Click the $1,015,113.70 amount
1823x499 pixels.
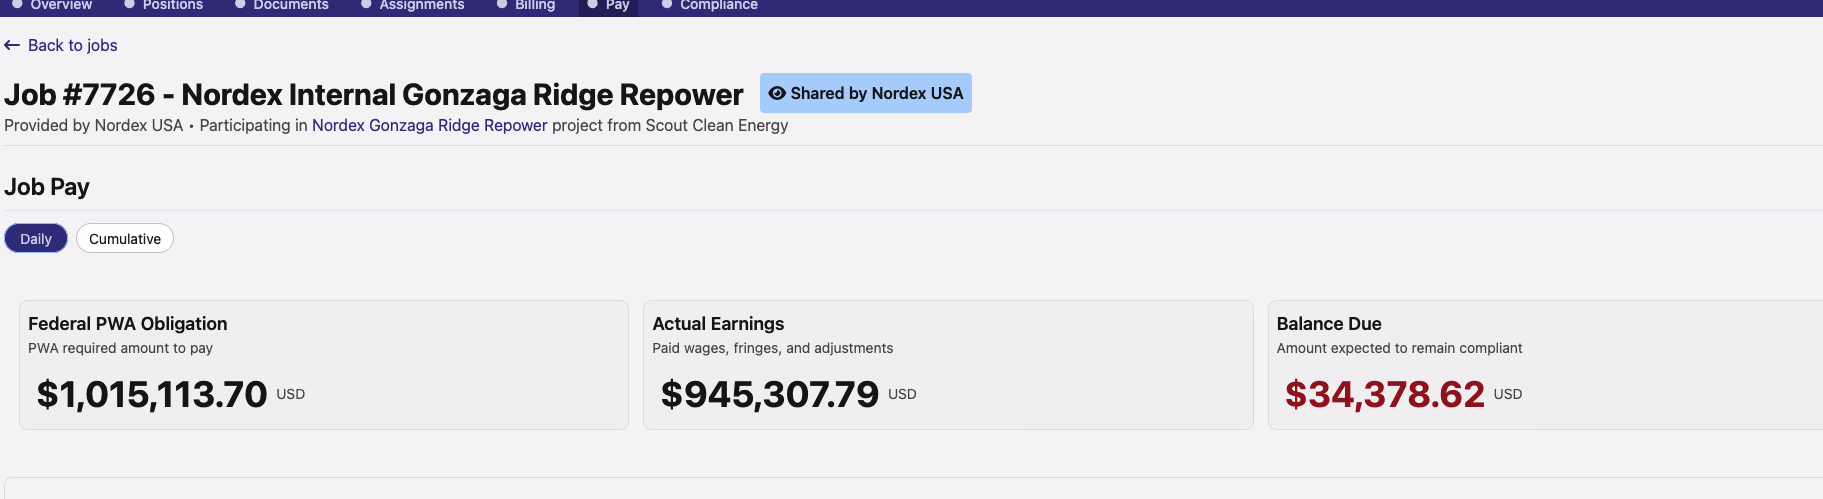point(152,394)
